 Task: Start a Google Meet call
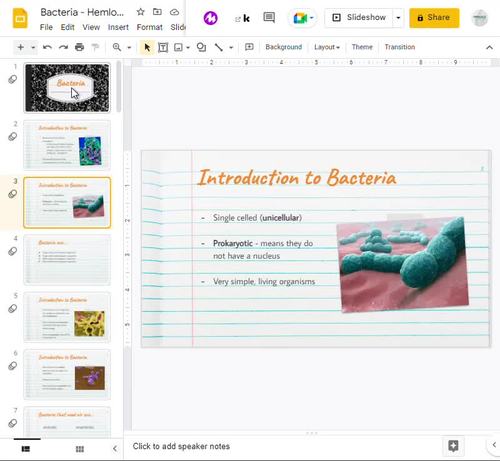(300, 18)
